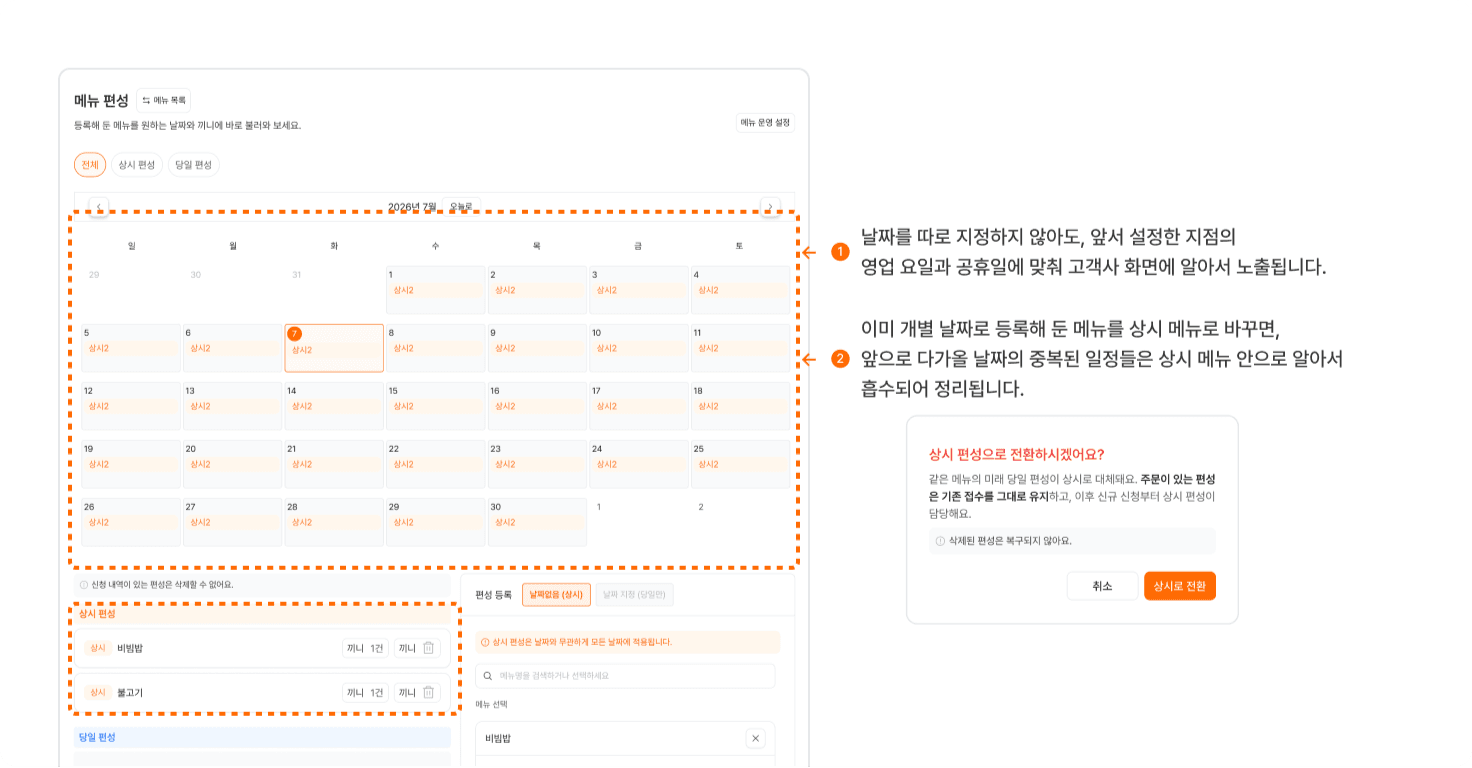This screenshot has height=768, width=1472.
Task: Select July 1 calendar cell
Action: pos(436,290)
